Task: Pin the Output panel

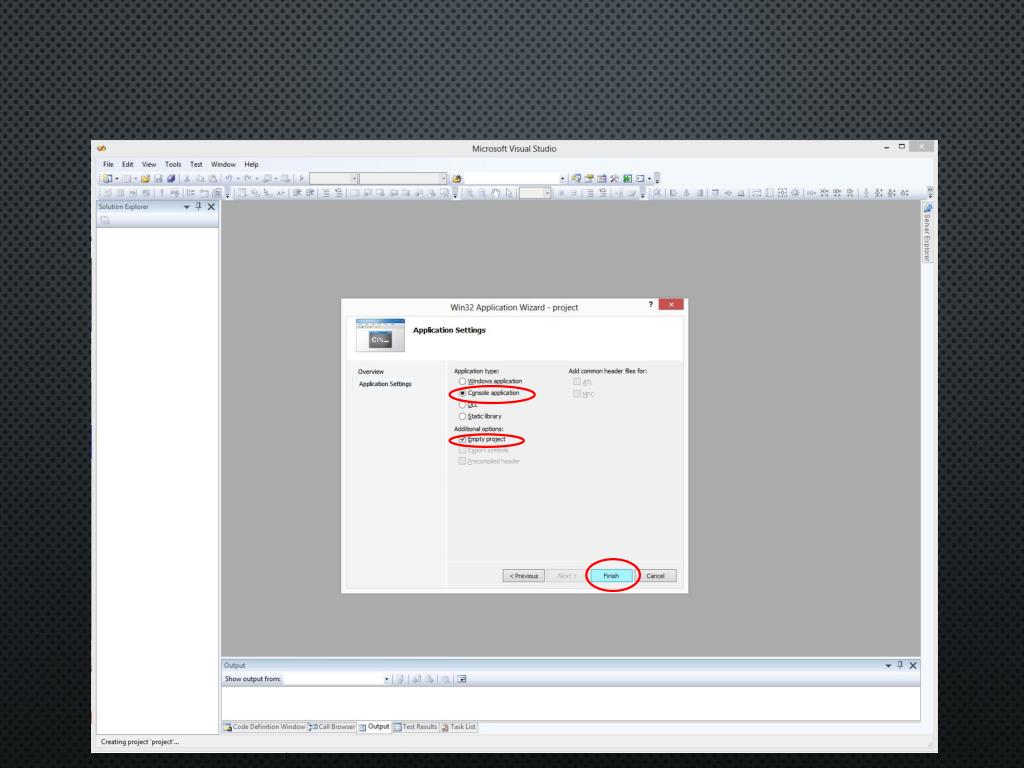Action: point(900,665)
